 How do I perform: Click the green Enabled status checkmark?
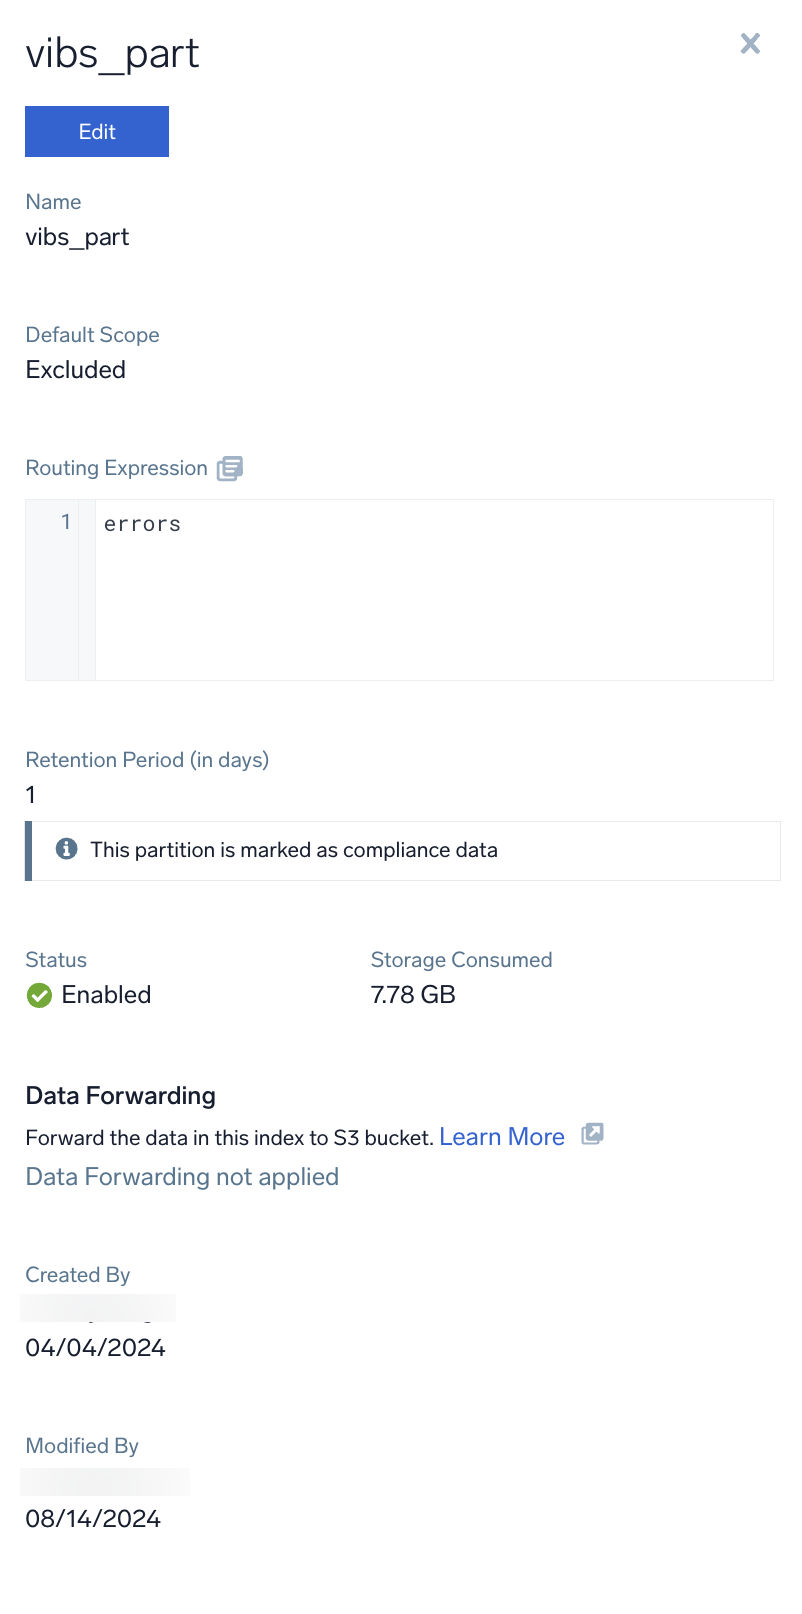click(39, 995)
